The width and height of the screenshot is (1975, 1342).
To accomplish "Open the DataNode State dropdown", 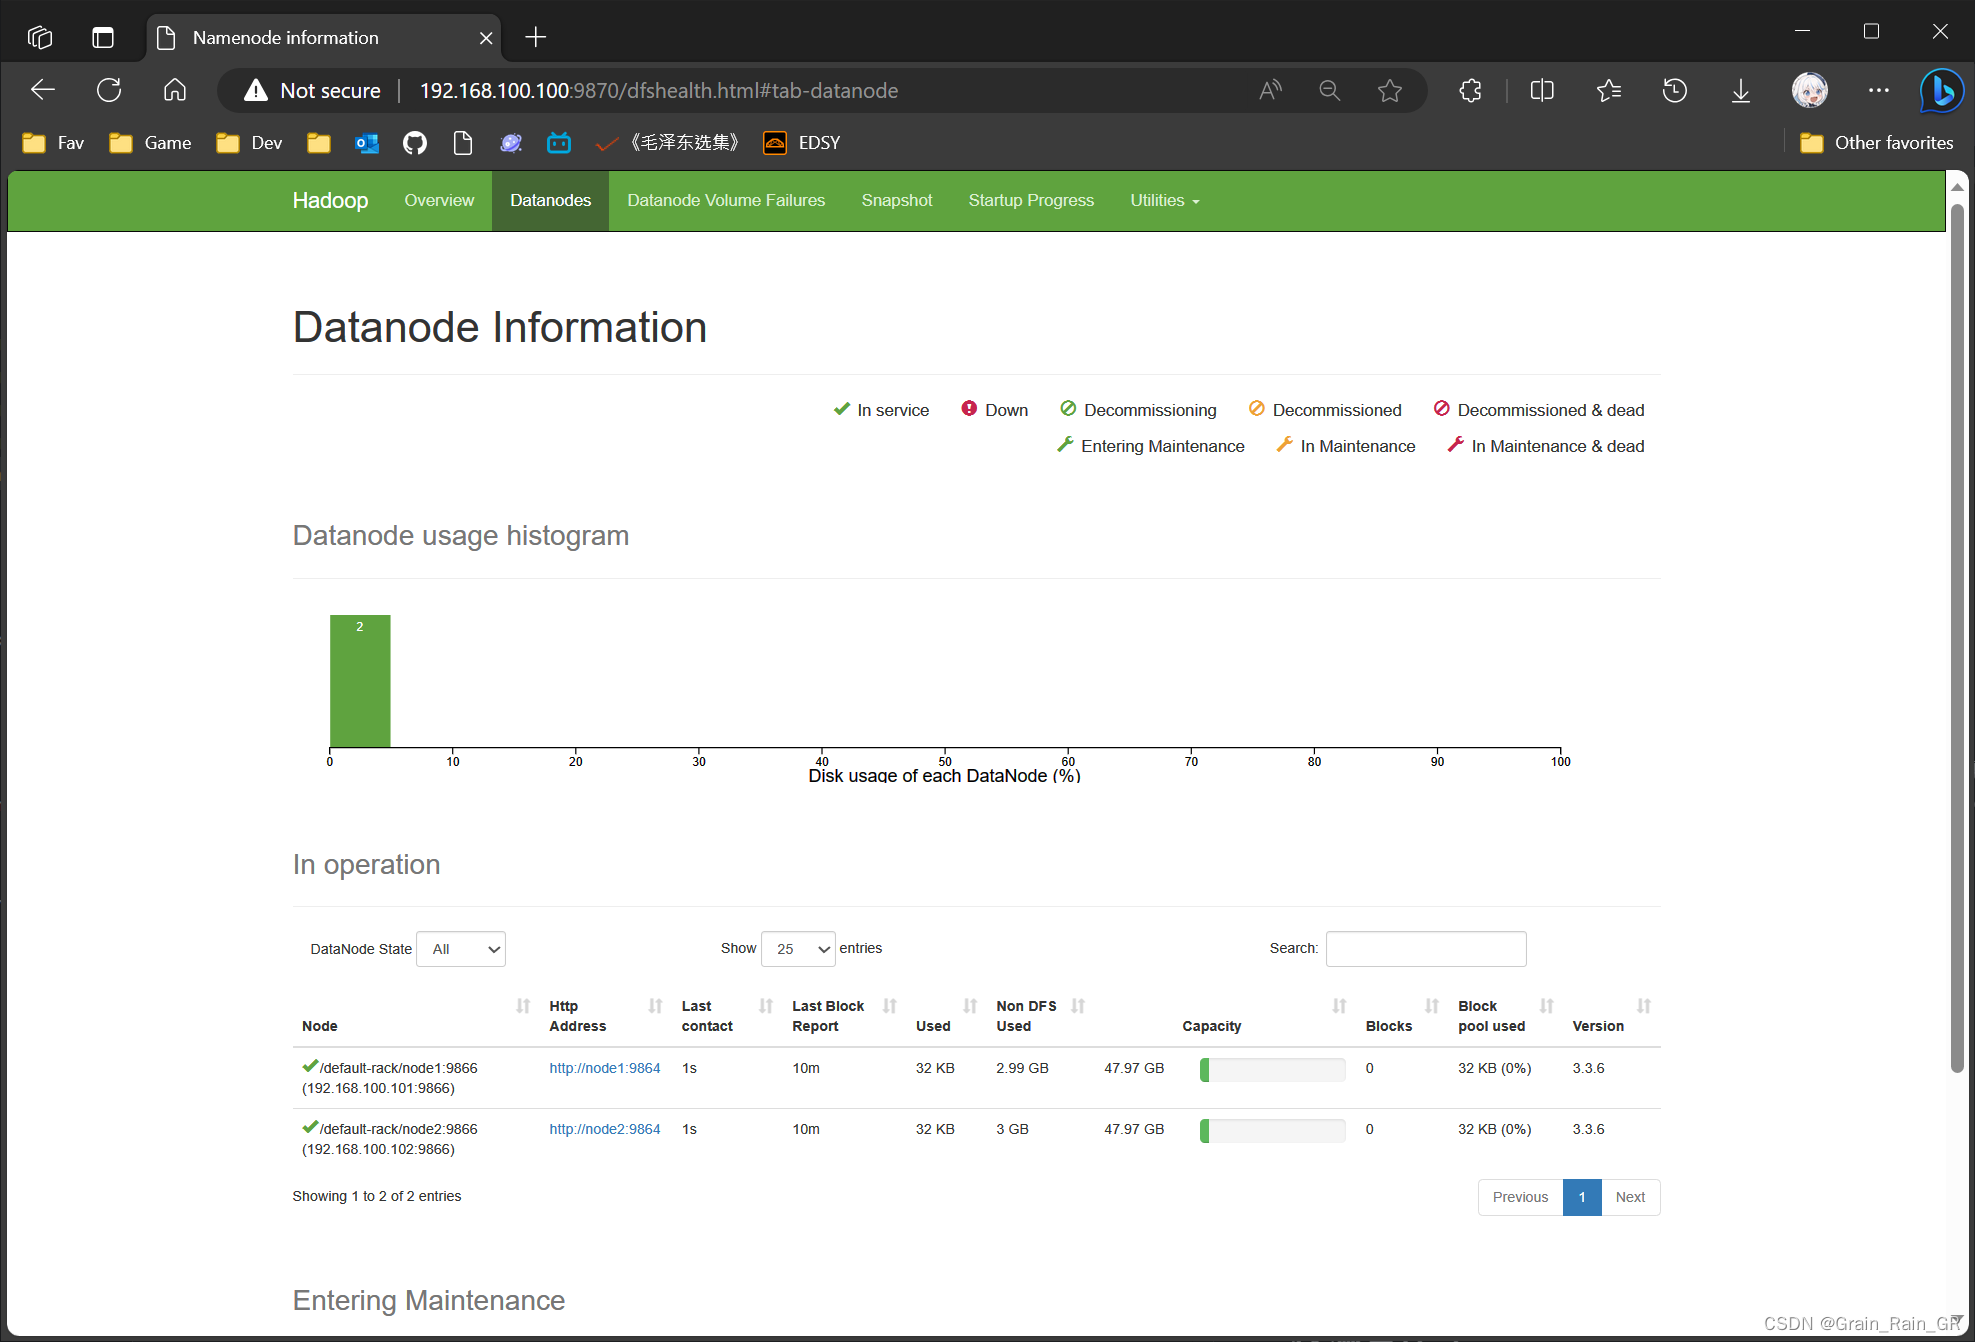I will coord(461,949).
